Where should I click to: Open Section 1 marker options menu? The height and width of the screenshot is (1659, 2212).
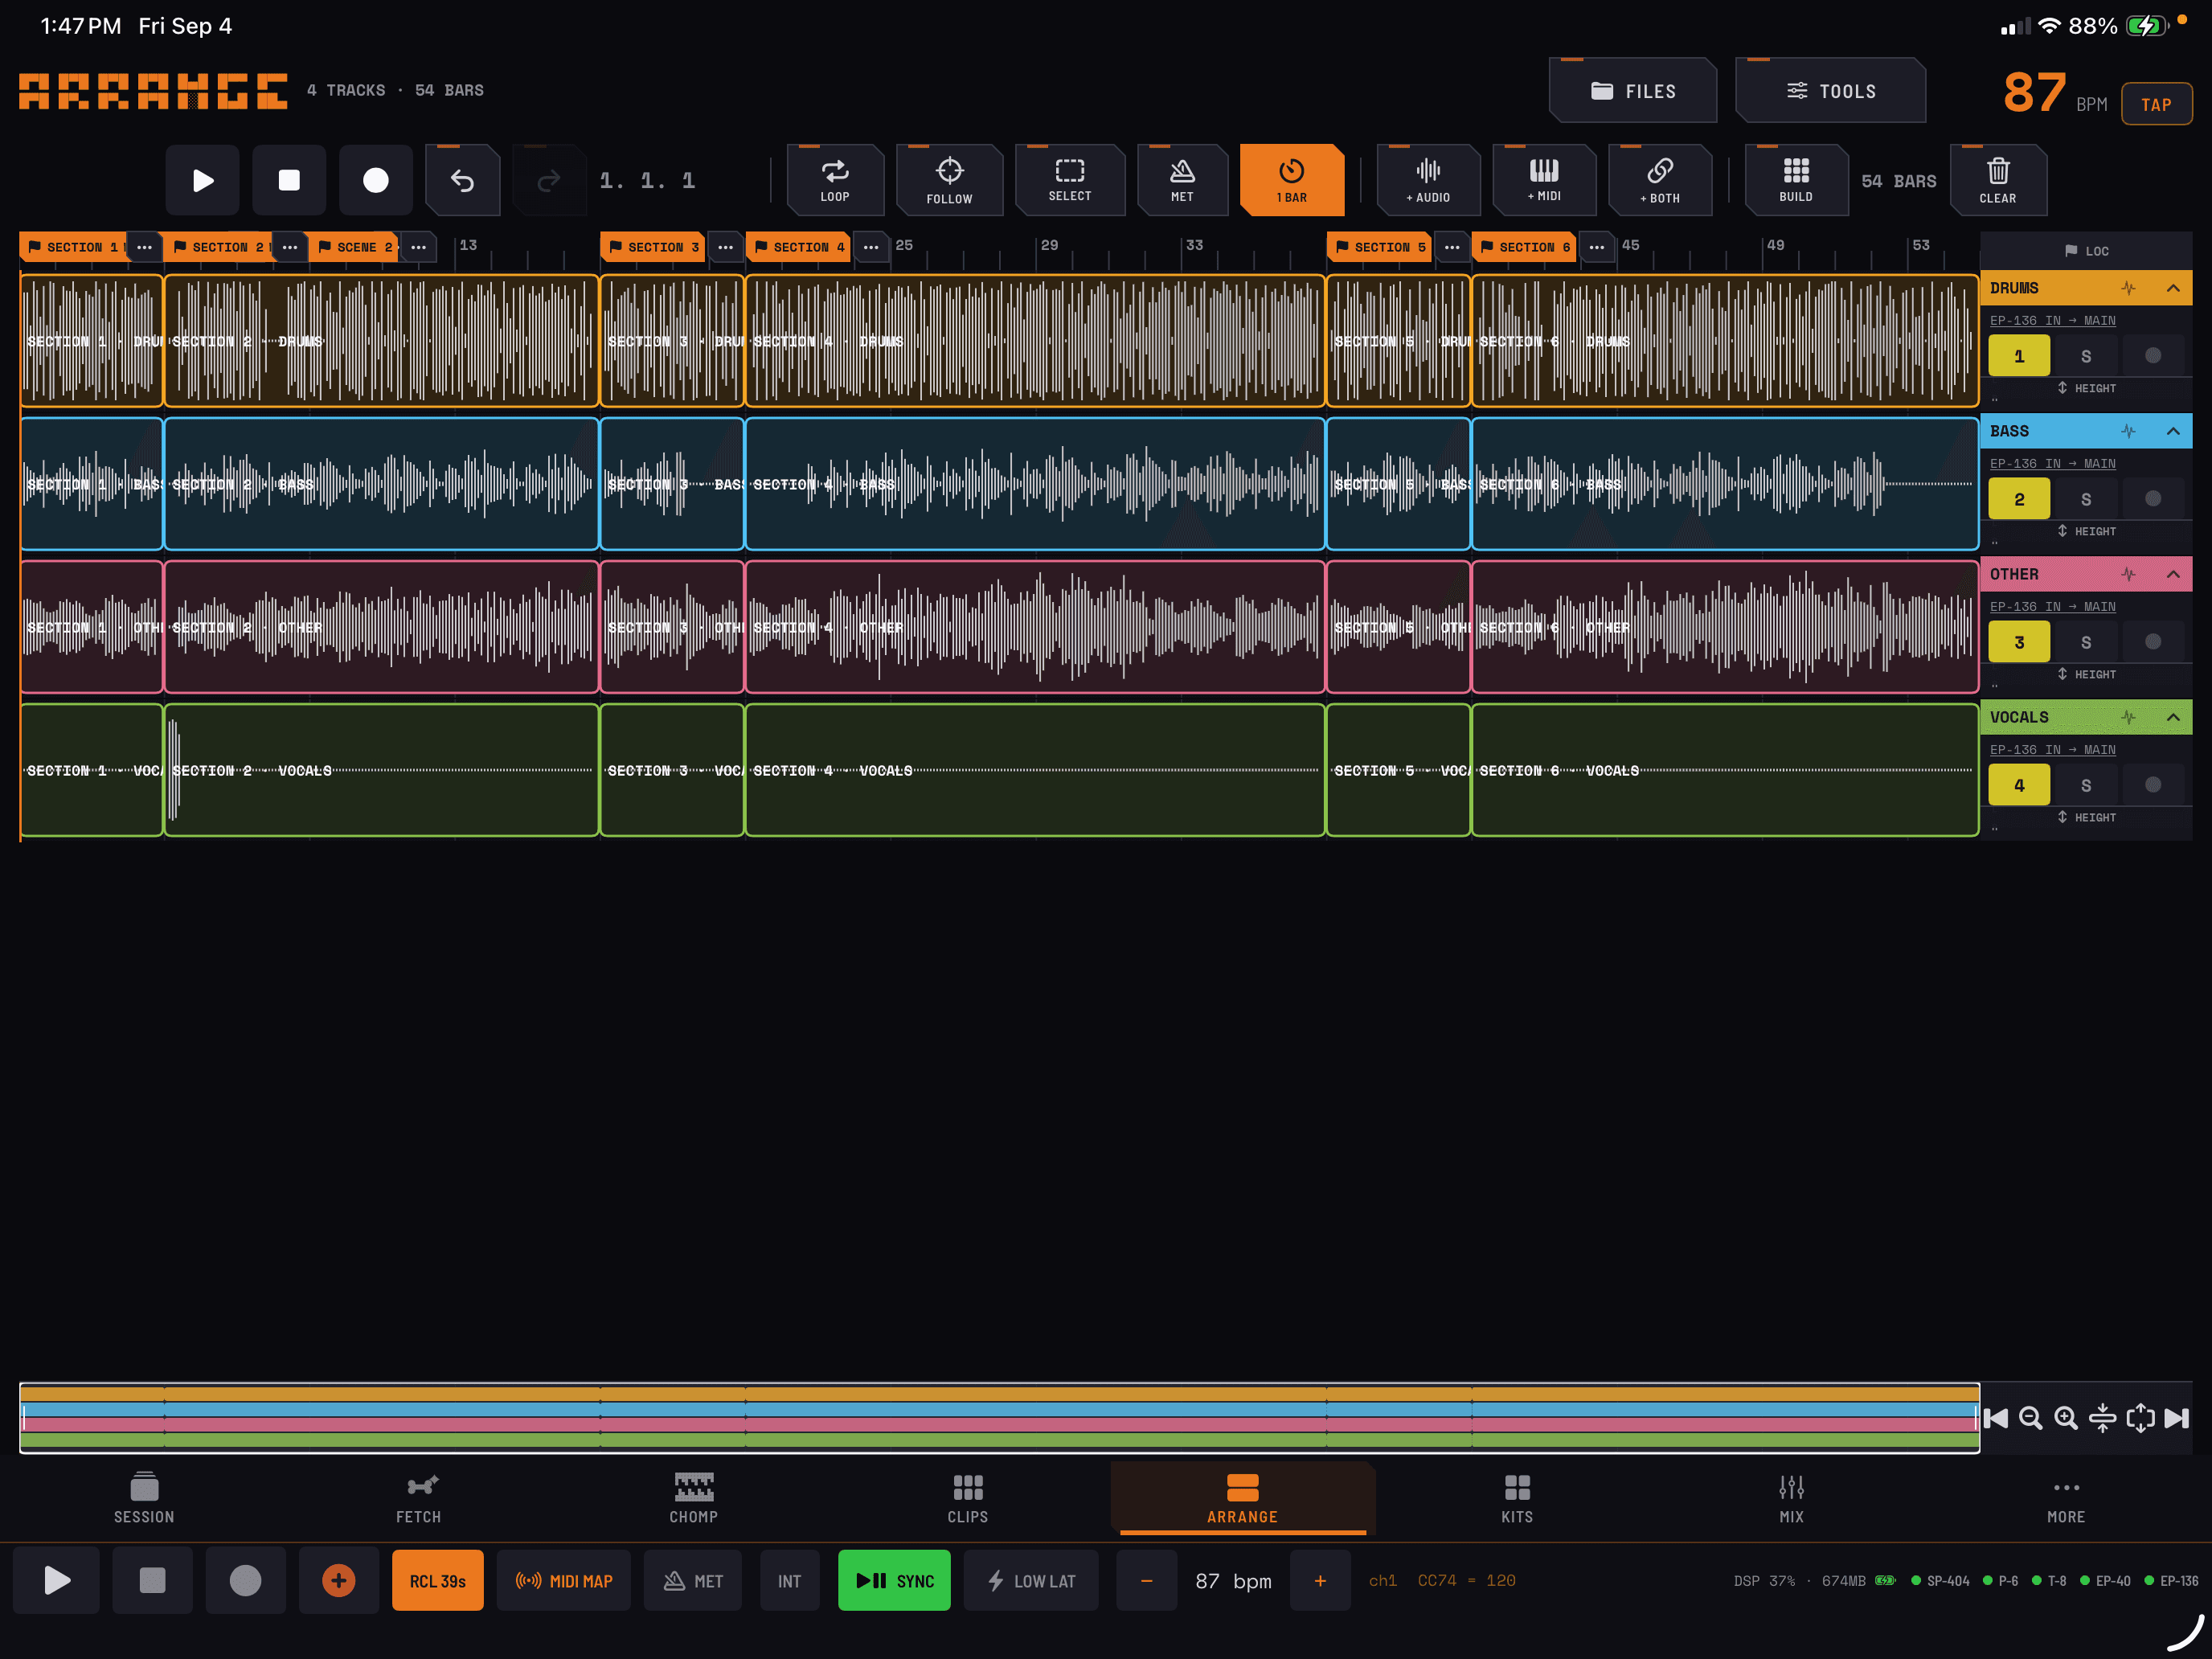(144, 247)
